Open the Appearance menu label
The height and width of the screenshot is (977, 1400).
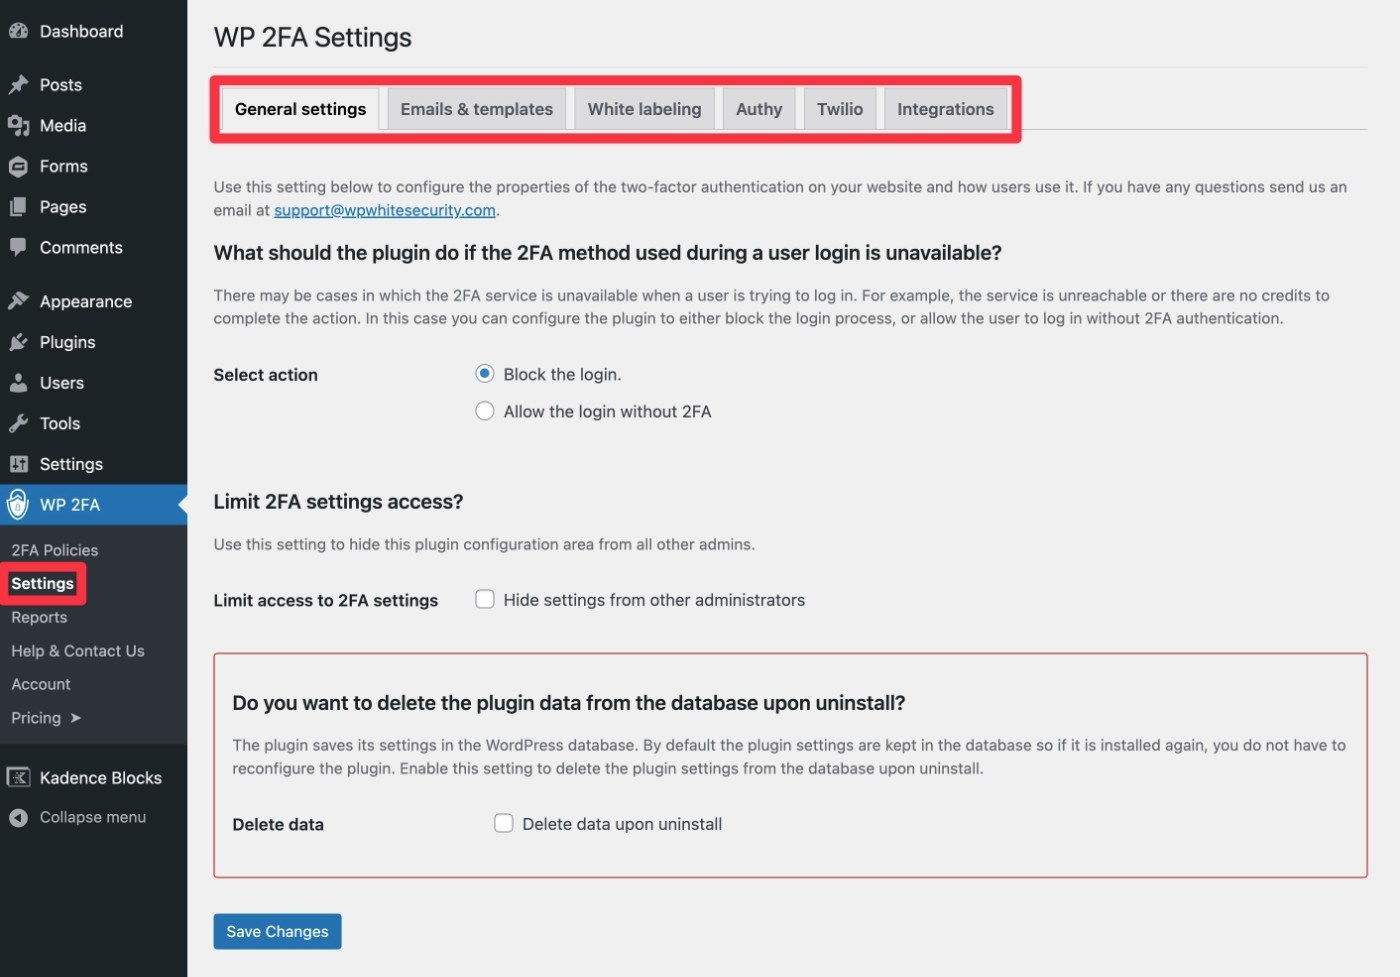(x=86, y=301)
